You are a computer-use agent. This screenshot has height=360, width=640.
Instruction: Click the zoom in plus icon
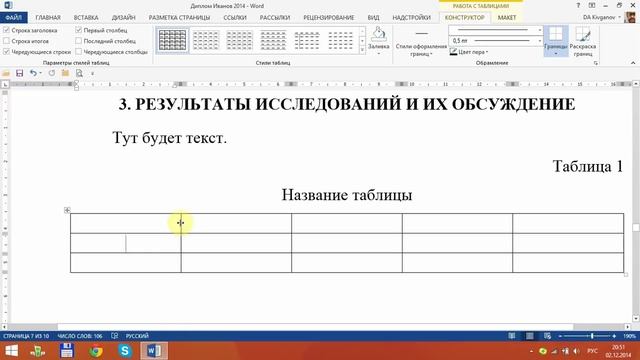click(x=614, y=336)
